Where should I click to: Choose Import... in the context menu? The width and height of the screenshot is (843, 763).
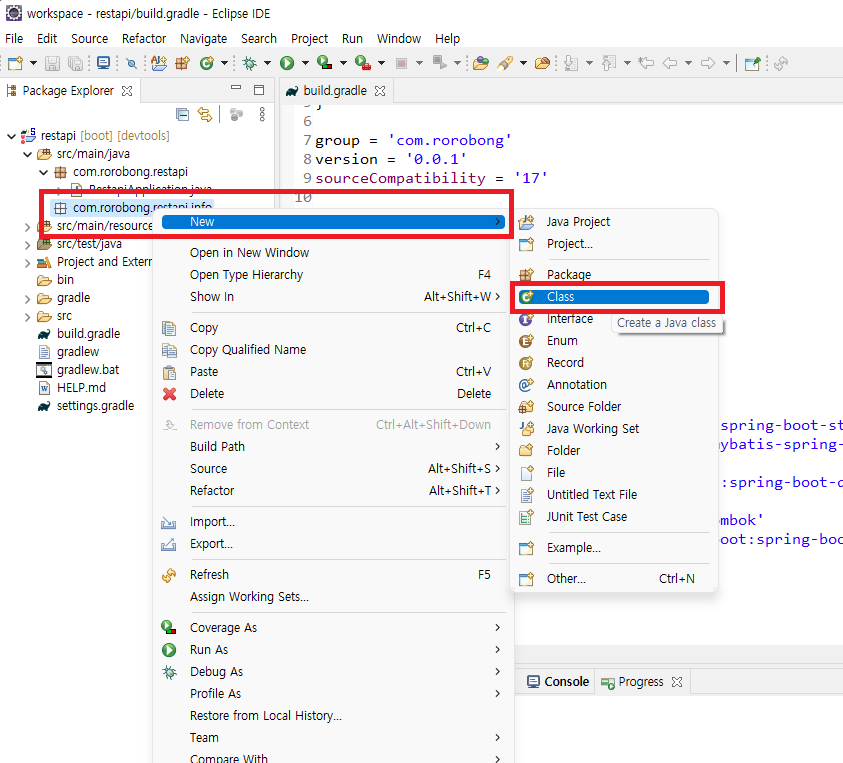(333, 522)
